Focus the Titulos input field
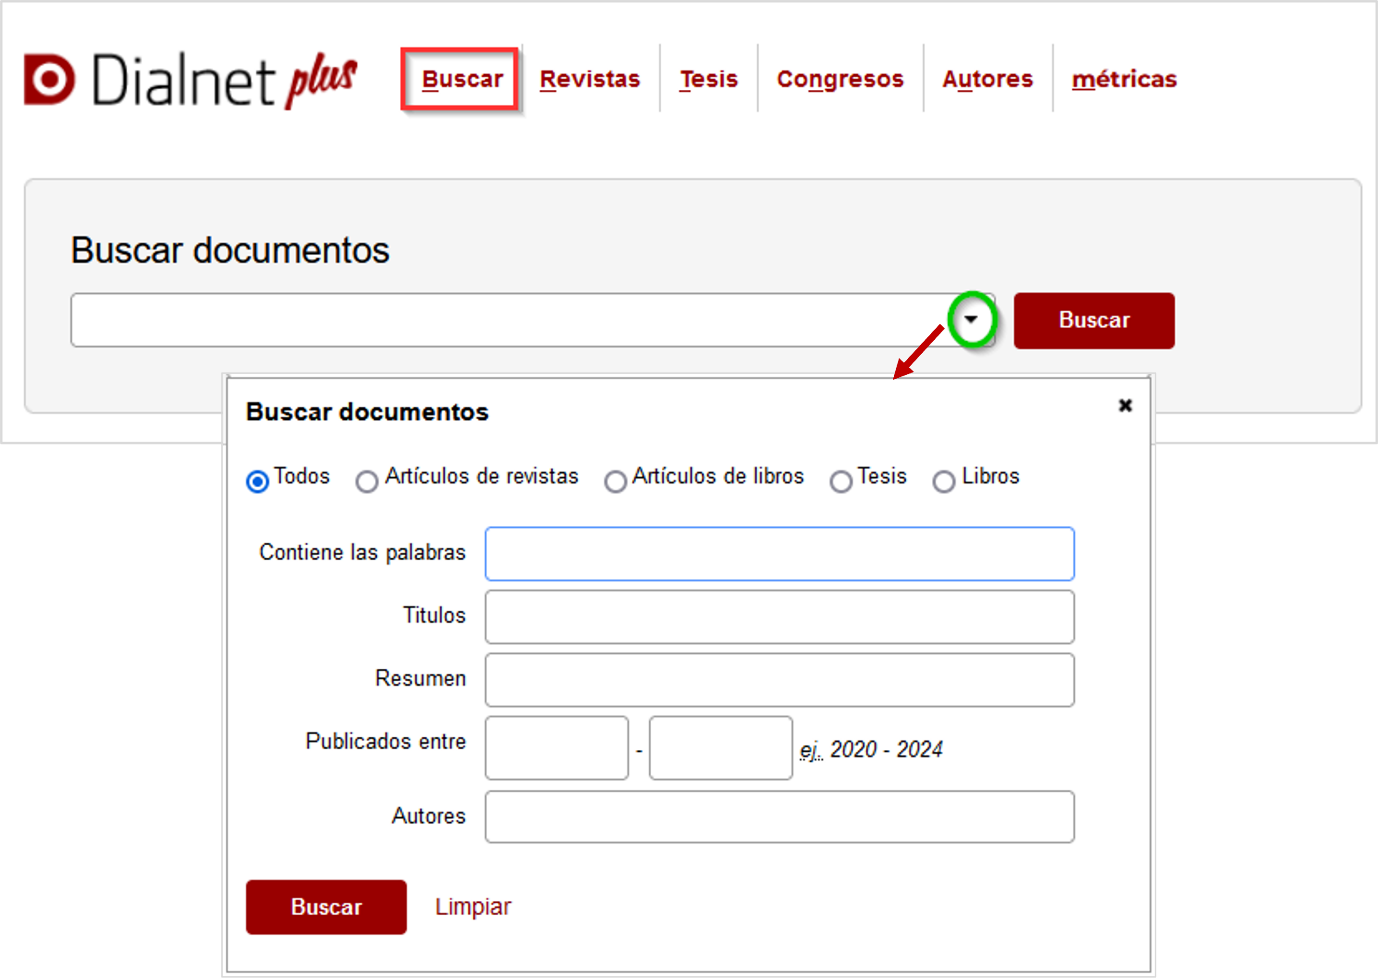This screenshot has width=1378, height=978. [780, 617]
